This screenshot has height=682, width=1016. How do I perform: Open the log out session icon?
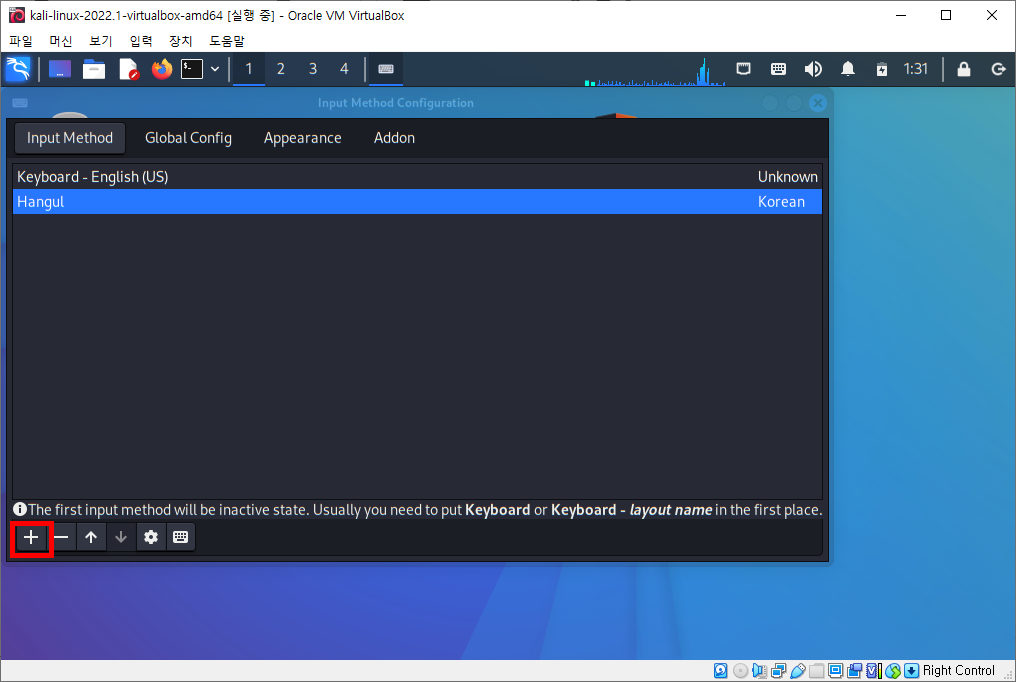999,69
